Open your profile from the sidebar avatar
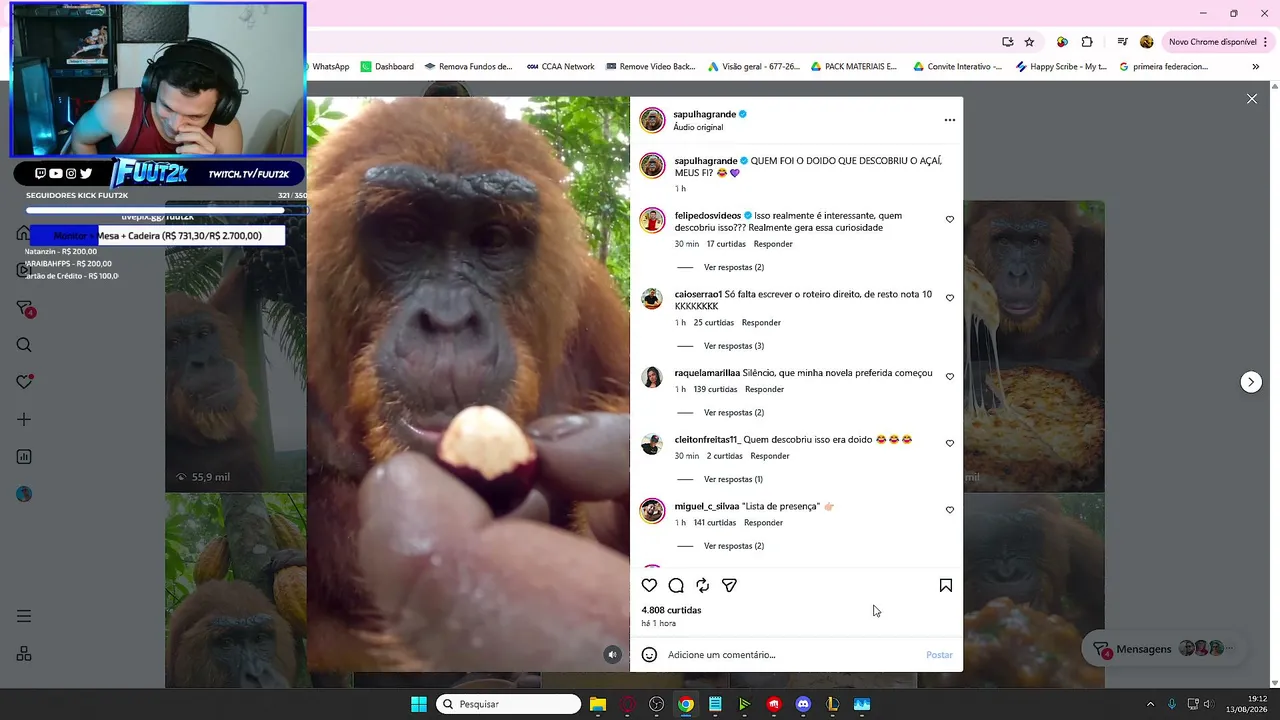The height and width of the screenshot is (720, 1280). [24, 494]
